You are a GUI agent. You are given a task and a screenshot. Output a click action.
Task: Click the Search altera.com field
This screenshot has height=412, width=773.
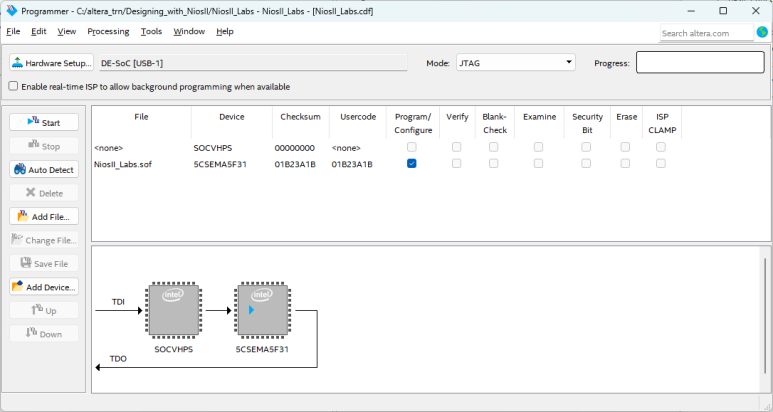click(706, 33)
